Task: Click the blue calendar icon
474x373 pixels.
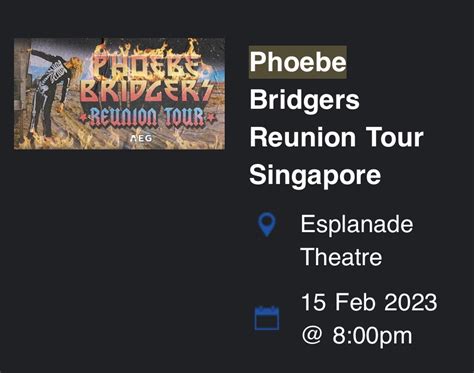Action: click(267, 318)
